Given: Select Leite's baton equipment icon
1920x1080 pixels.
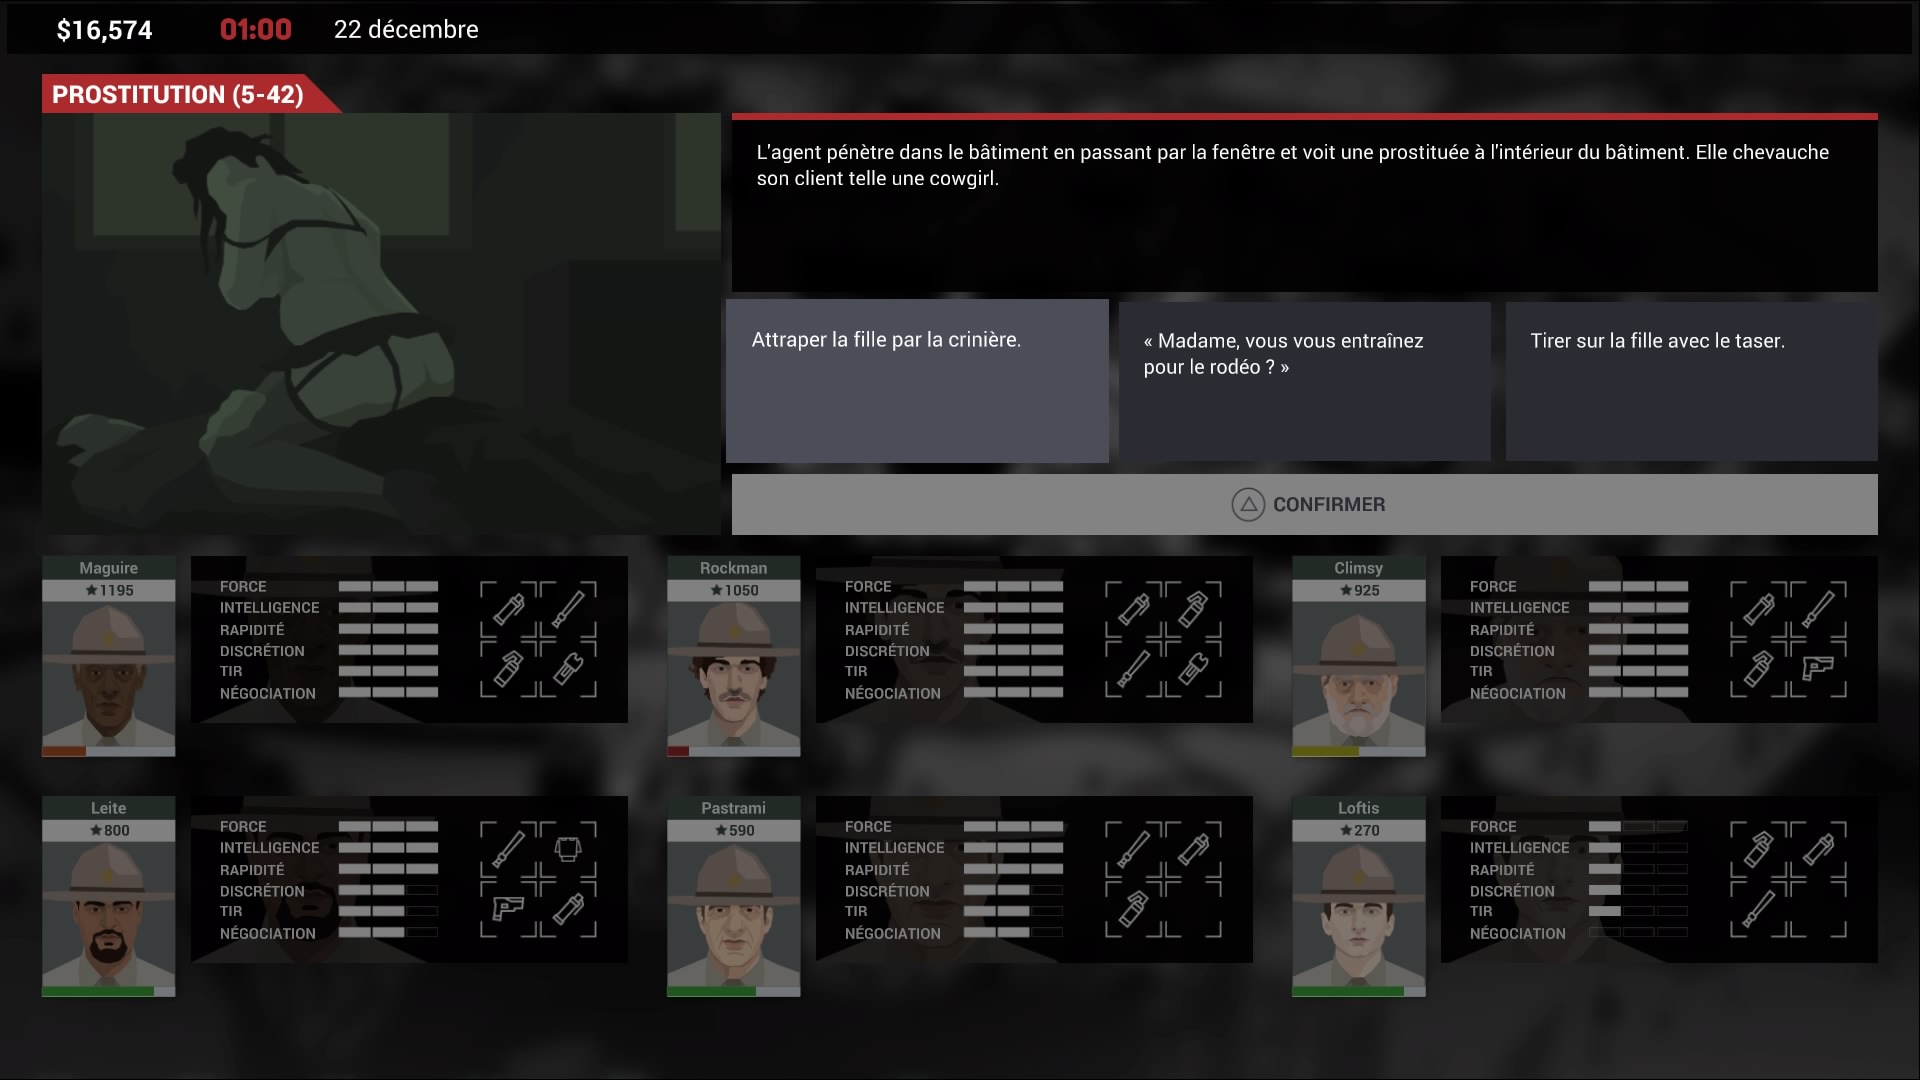Looking at the screenshot, I should click(x=508, y=849).
